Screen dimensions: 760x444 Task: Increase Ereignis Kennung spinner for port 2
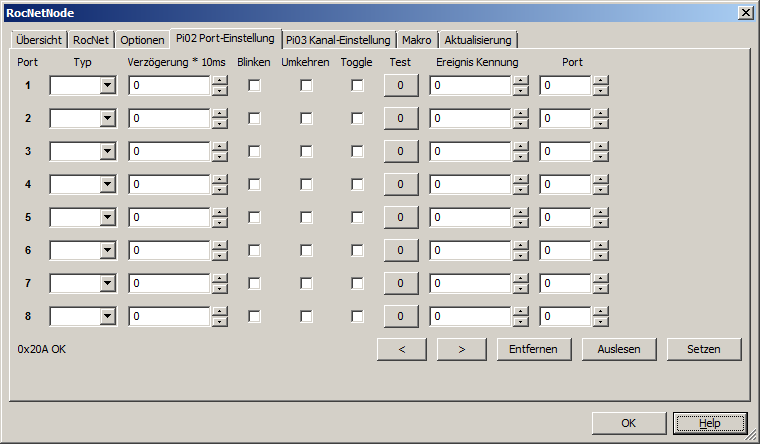coord(520,114)
